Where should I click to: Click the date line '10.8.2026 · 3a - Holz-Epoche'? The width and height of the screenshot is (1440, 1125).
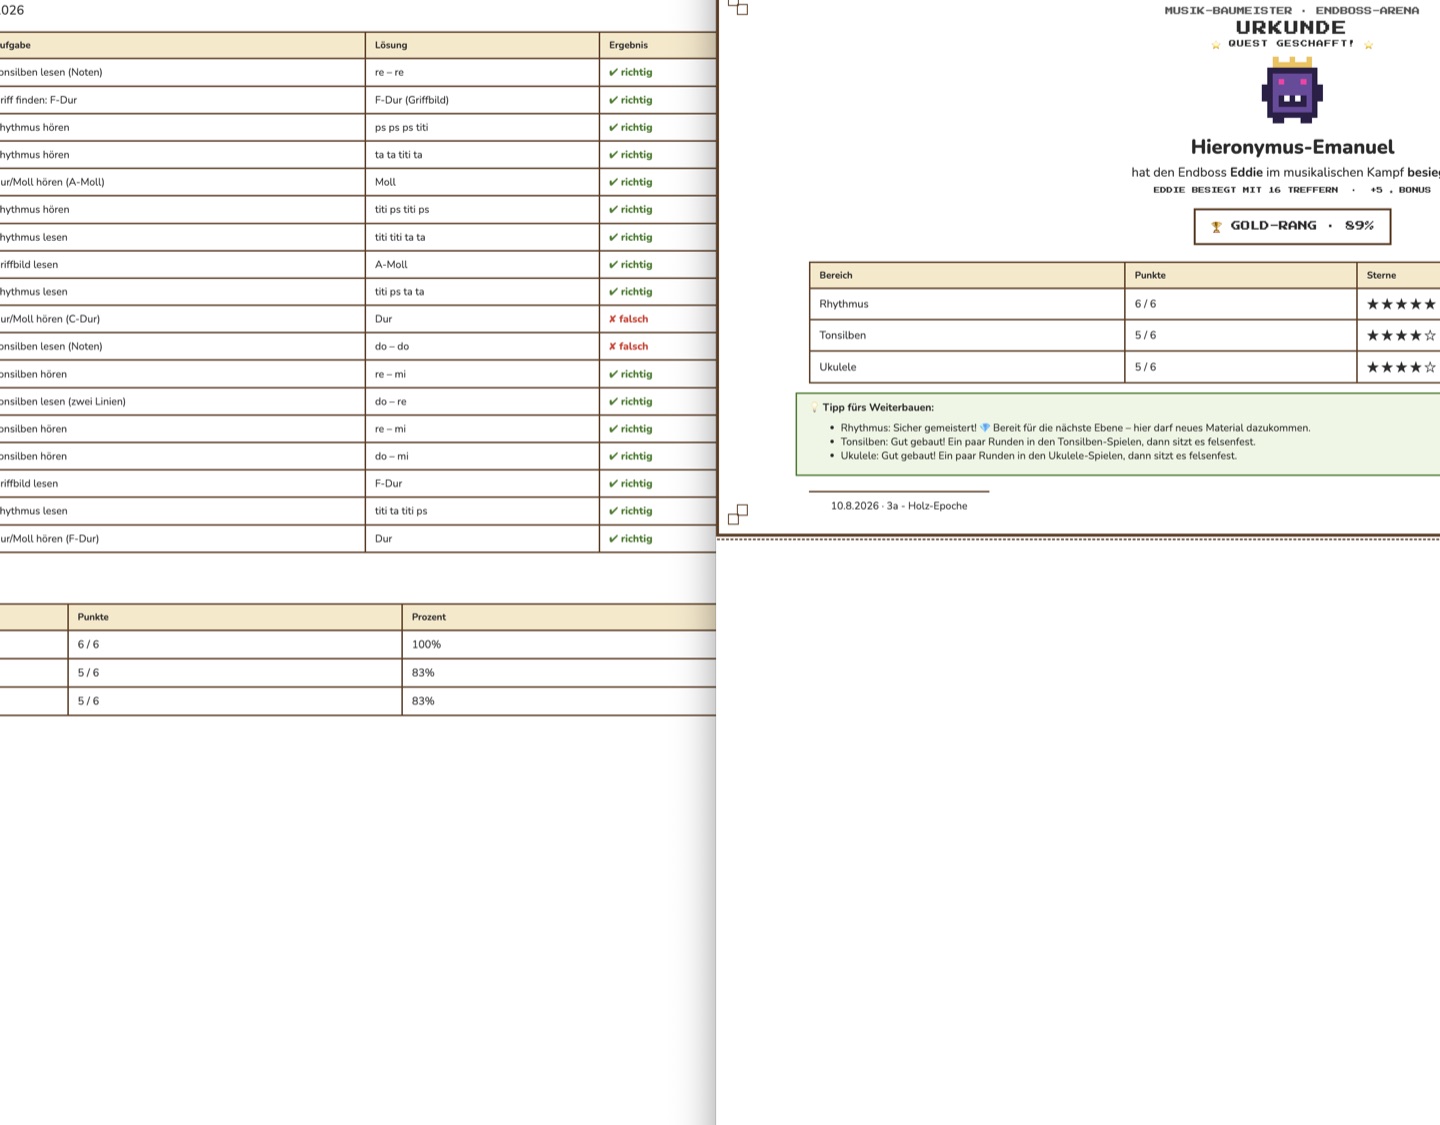pos(899,506)
